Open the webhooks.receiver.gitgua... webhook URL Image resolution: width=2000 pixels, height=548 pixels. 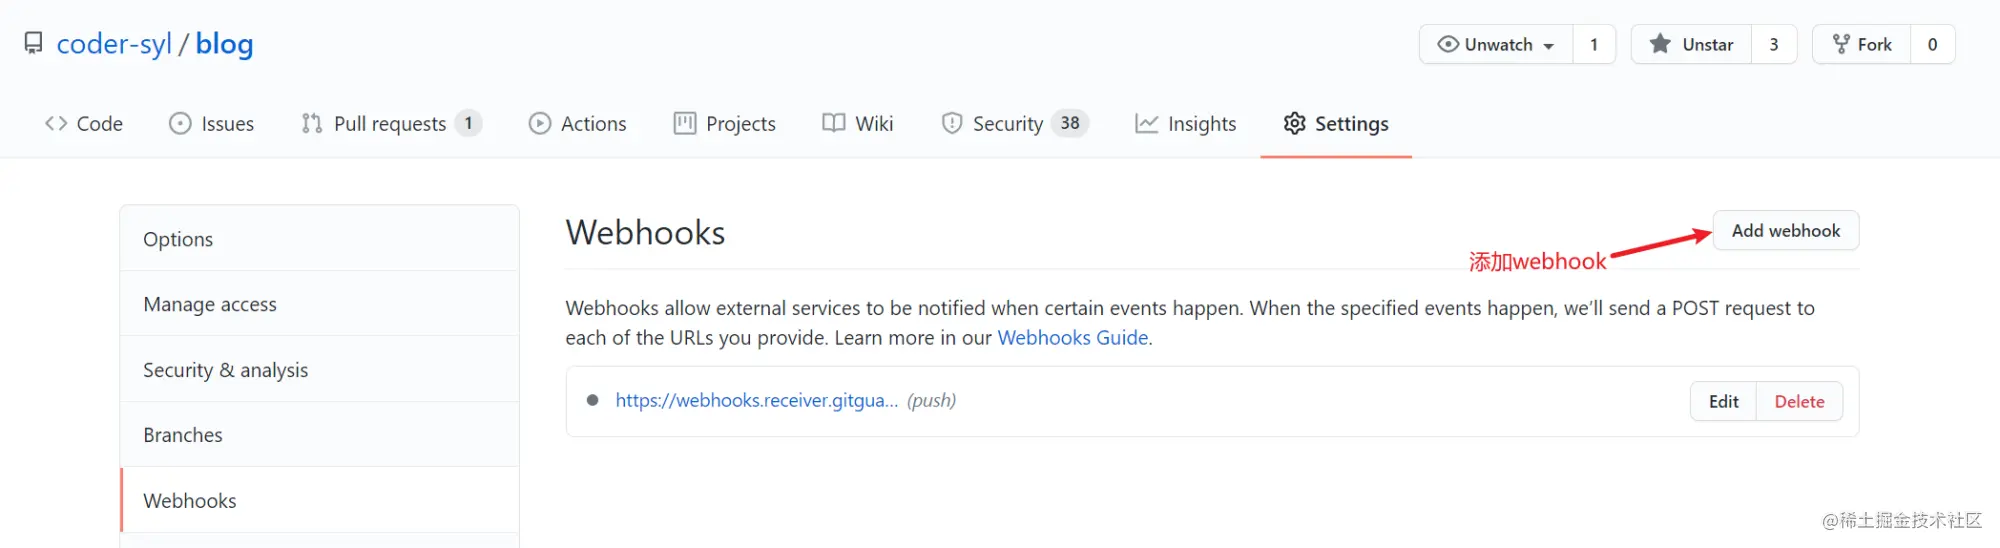[757, 400]
